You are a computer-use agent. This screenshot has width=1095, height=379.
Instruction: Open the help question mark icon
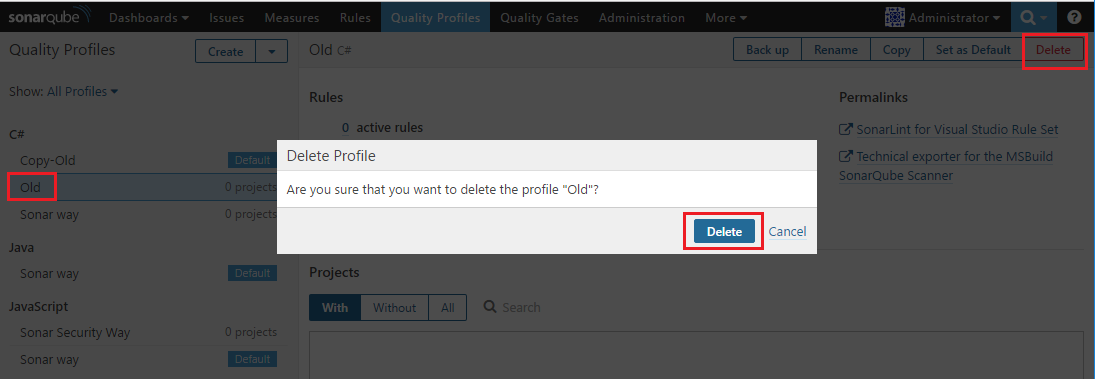[1074, 17]
